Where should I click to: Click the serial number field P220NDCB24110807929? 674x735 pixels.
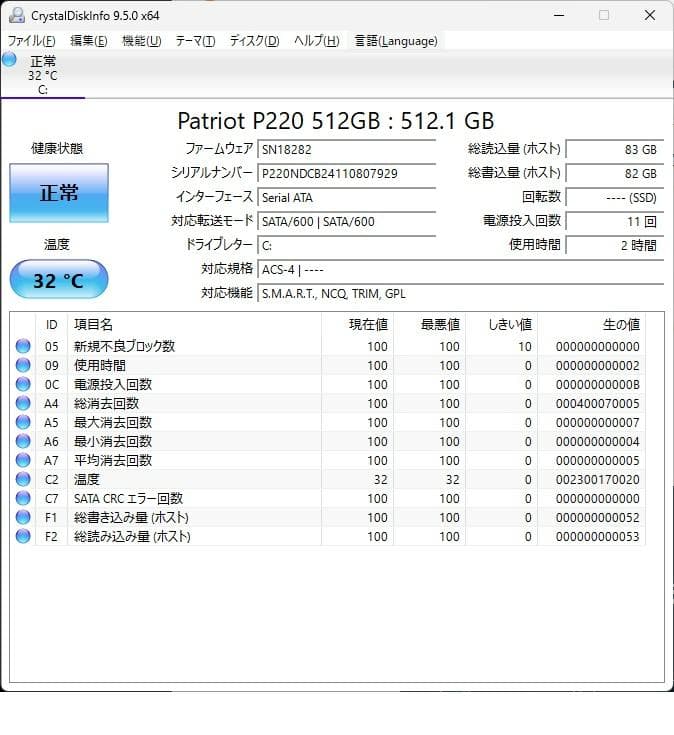(x=346, y=173)
